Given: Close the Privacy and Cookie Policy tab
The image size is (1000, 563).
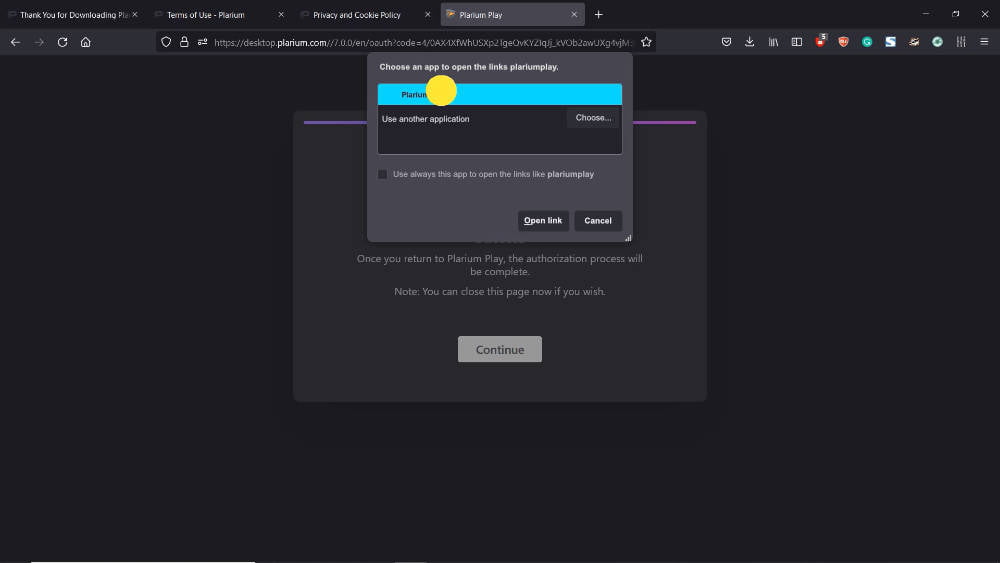Looking at the screenshot, I should [427, 14].
